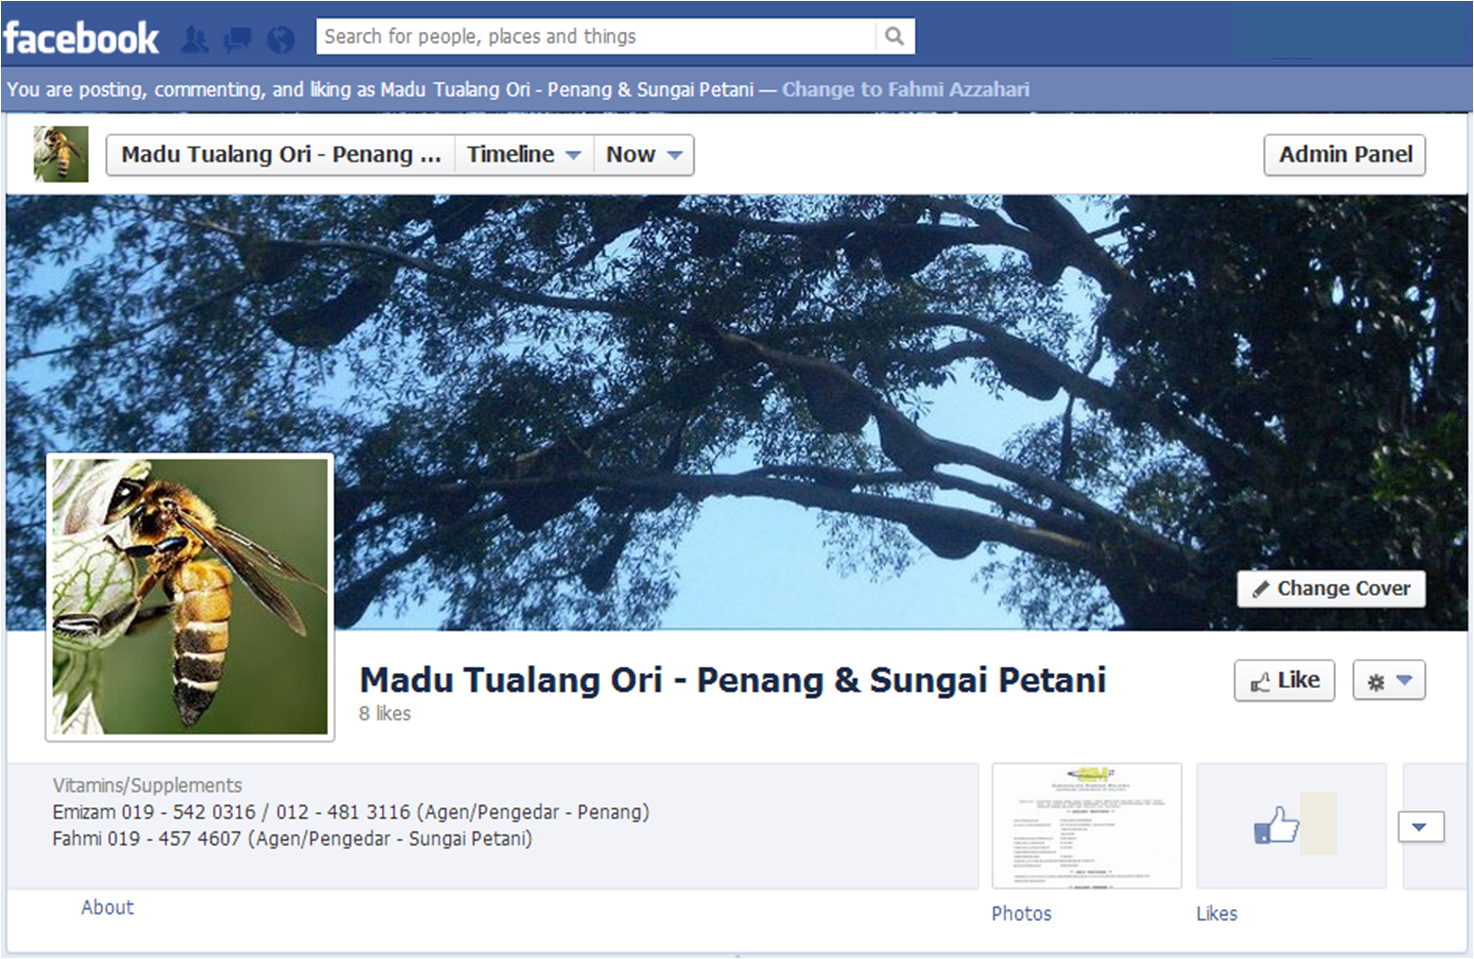Click the 'Vitamins/Supplements' category text
Image resolution: width=1474 pixels, height=959 pixels.
(147, 785)
